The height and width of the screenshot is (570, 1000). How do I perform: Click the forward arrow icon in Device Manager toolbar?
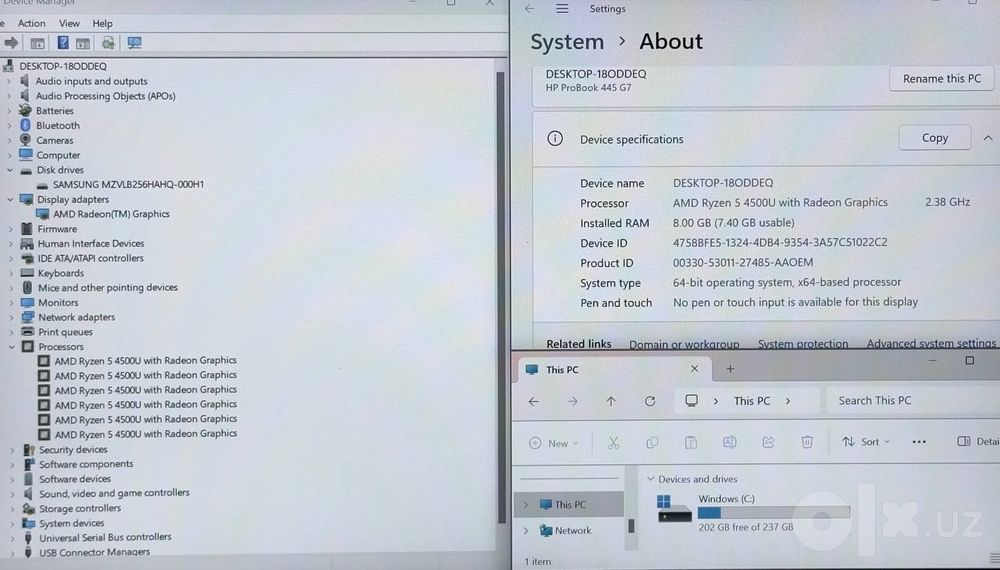click(11, 43)
